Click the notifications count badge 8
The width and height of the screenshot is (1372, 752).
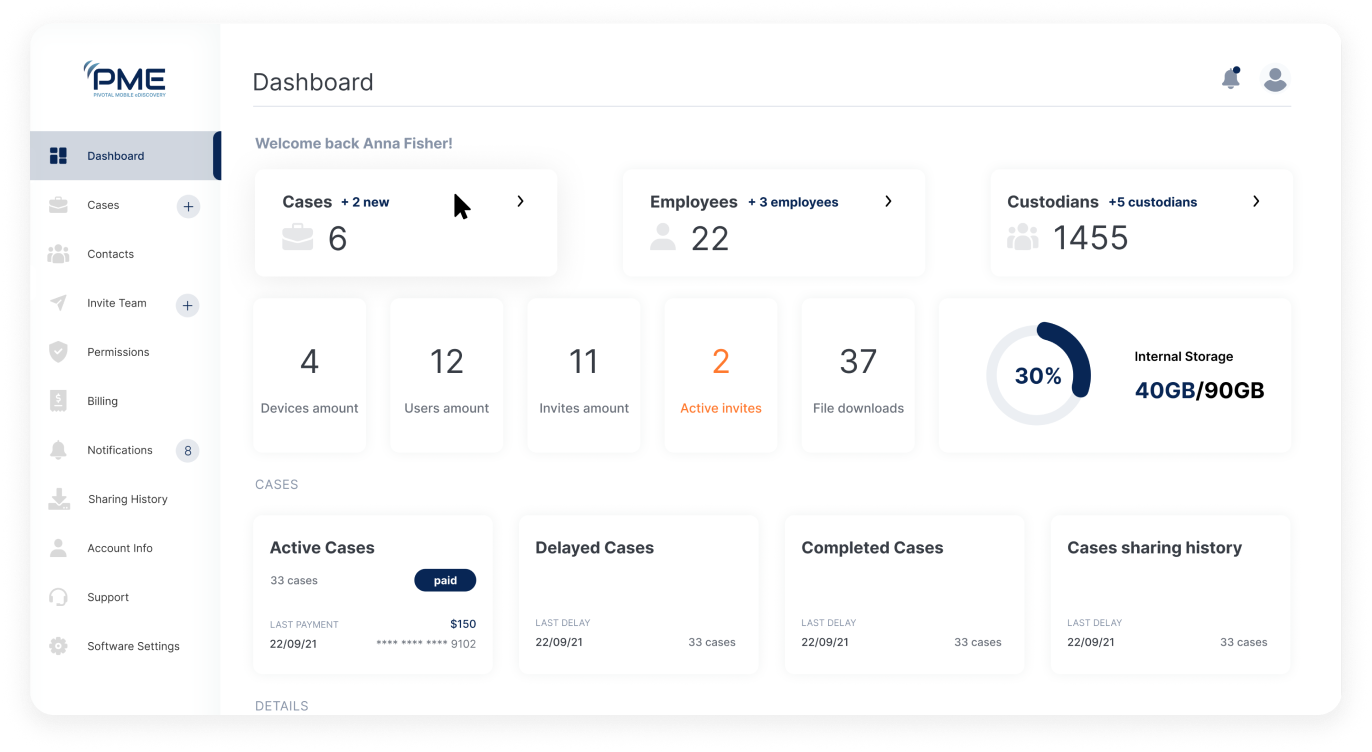coord(187,451)
